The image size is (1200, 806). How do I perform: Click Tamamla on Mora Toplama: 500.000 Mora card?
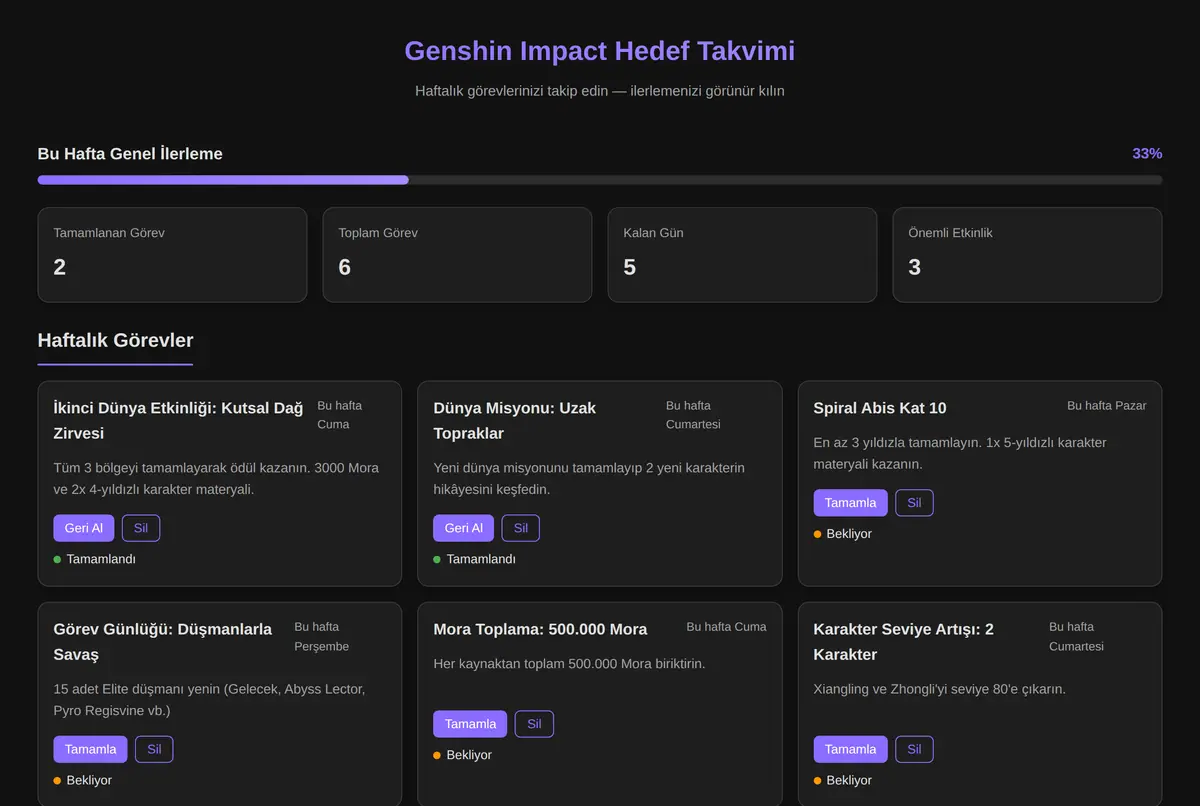470,724
